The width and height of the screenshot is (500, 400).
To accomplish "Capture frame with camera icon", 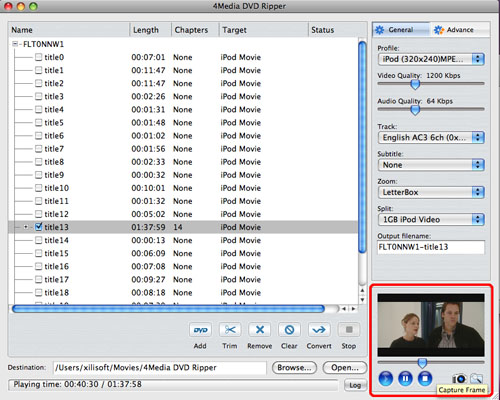I will click(x=459, y=379).
